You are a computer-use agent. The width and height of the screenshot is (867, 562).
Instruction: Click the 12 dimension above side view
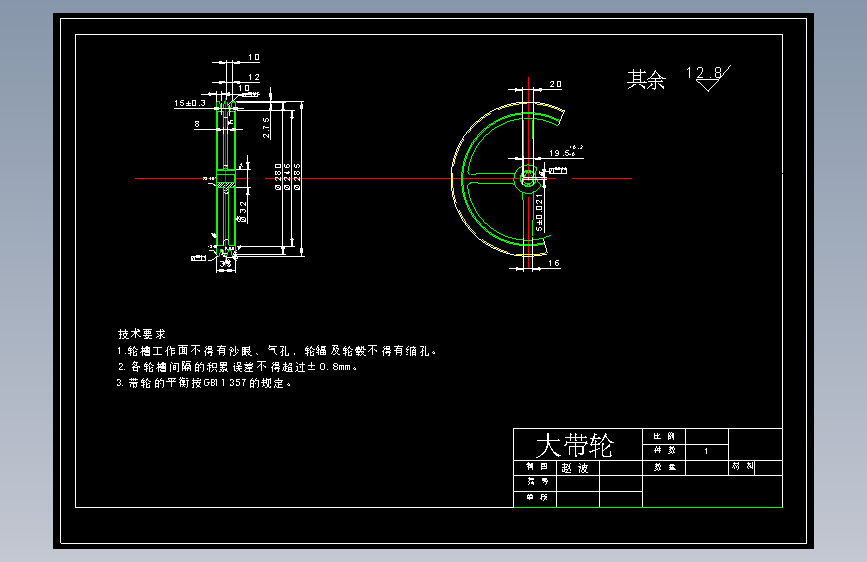point(254,77)
